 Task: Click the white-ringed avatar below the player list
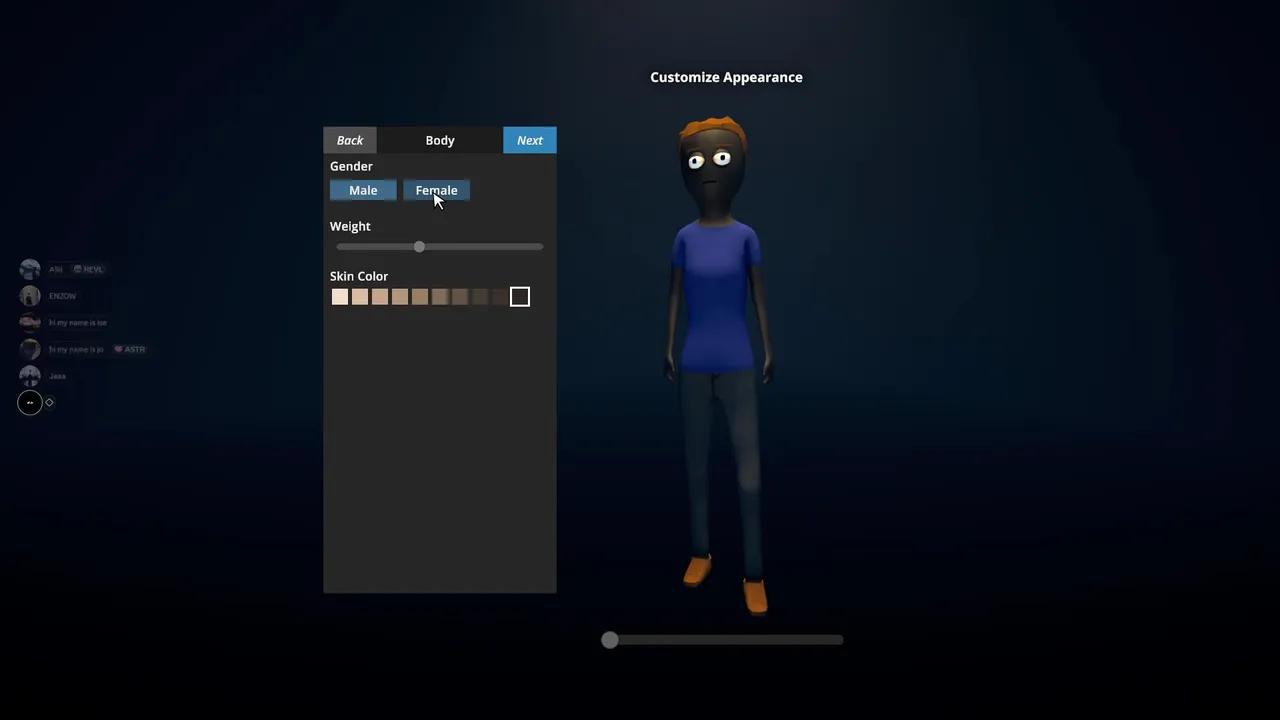pyautogui.click(x=30, y=402)
